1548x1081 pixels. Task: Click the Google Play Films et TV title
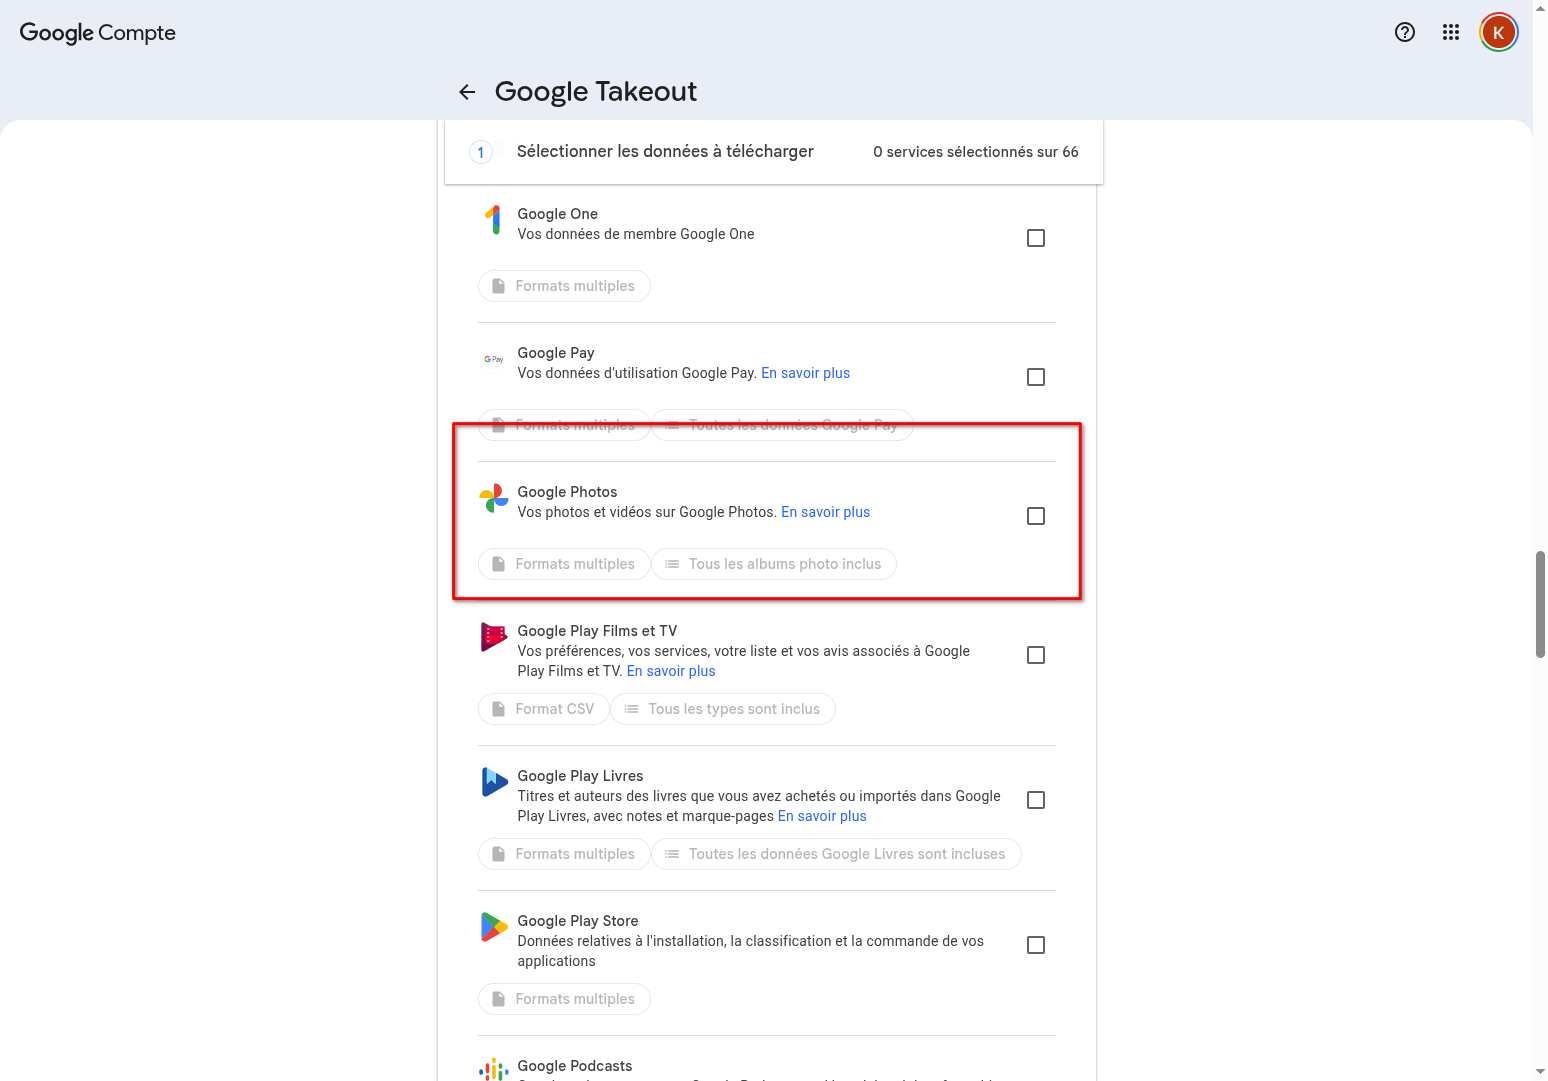coord(597,631)
